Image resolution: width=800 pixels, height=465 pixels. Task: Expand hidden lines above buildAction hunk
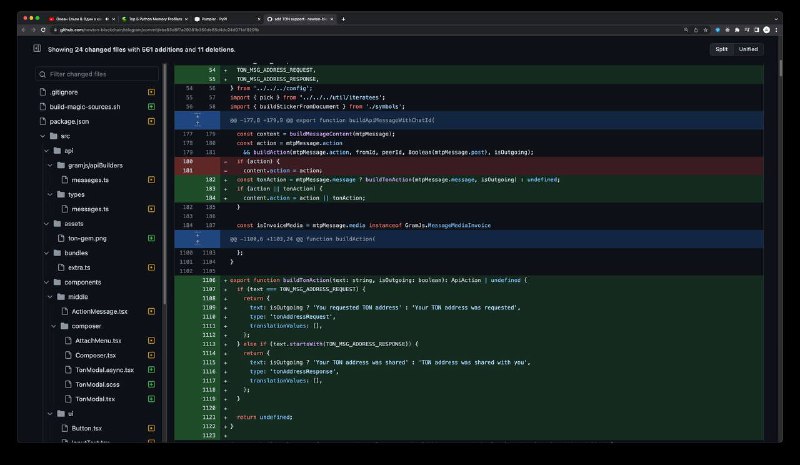[x=197, y=239]
